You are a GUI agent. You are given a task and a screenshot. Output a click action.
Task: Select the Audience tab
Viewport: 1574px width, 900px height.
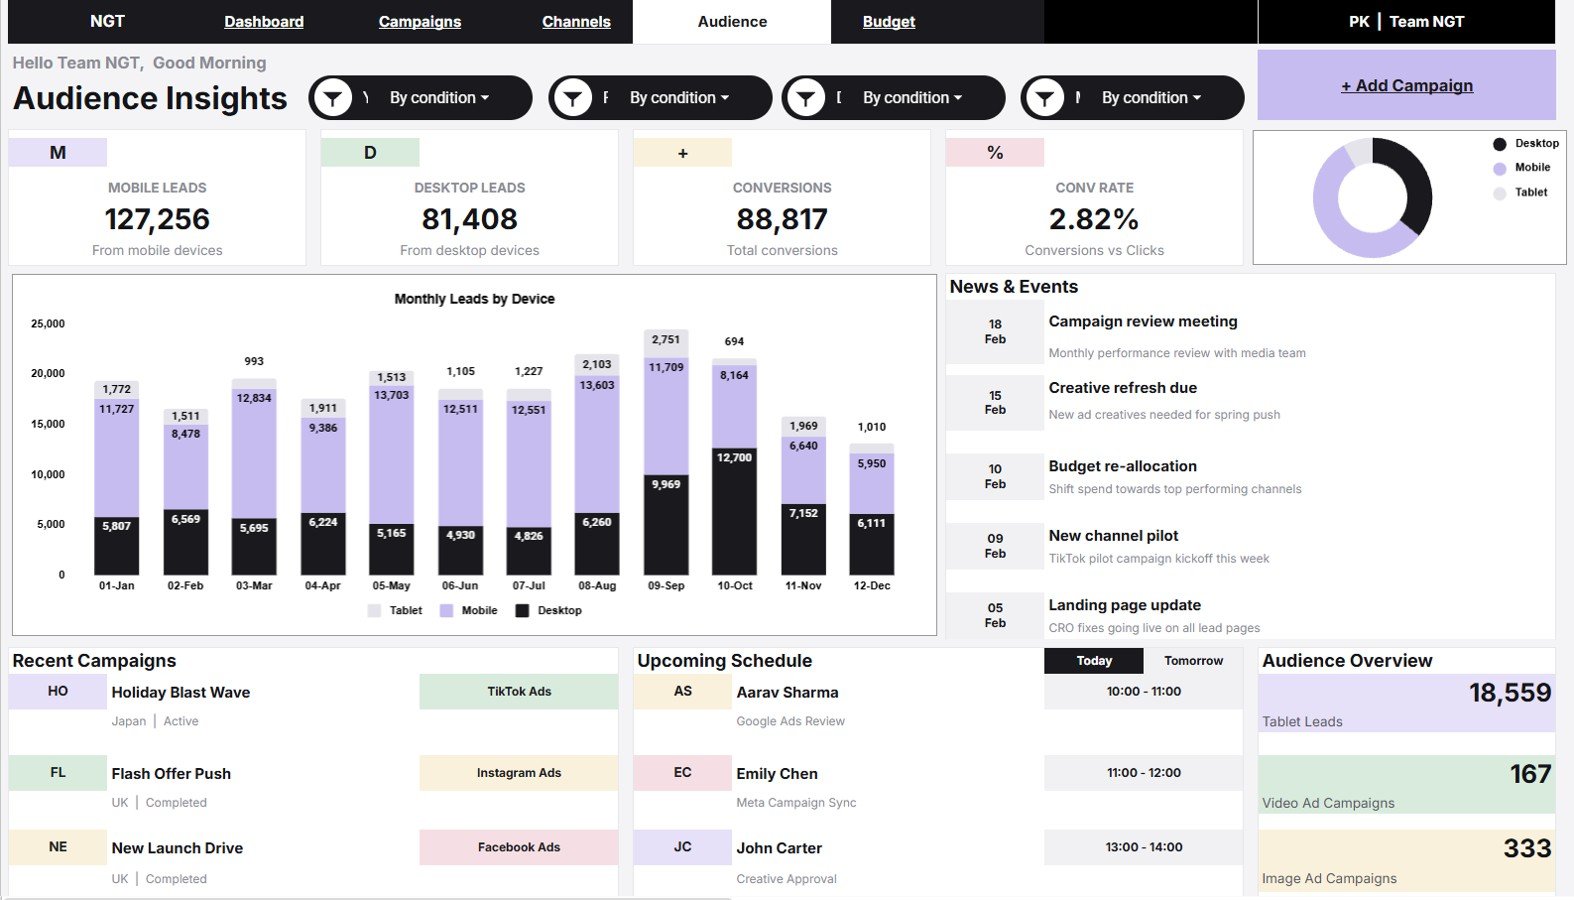point(732,22)
